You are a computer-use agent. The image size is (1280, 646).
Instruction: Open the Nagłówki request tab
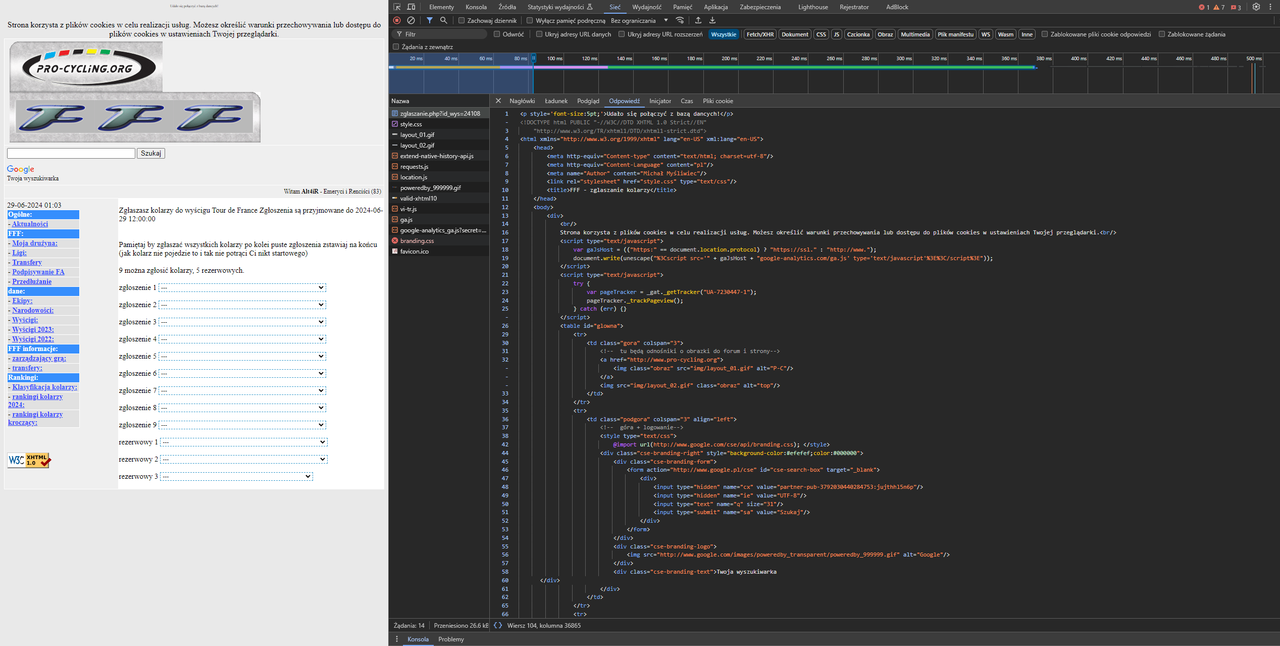pyautogui.click(x=522, y=101)
